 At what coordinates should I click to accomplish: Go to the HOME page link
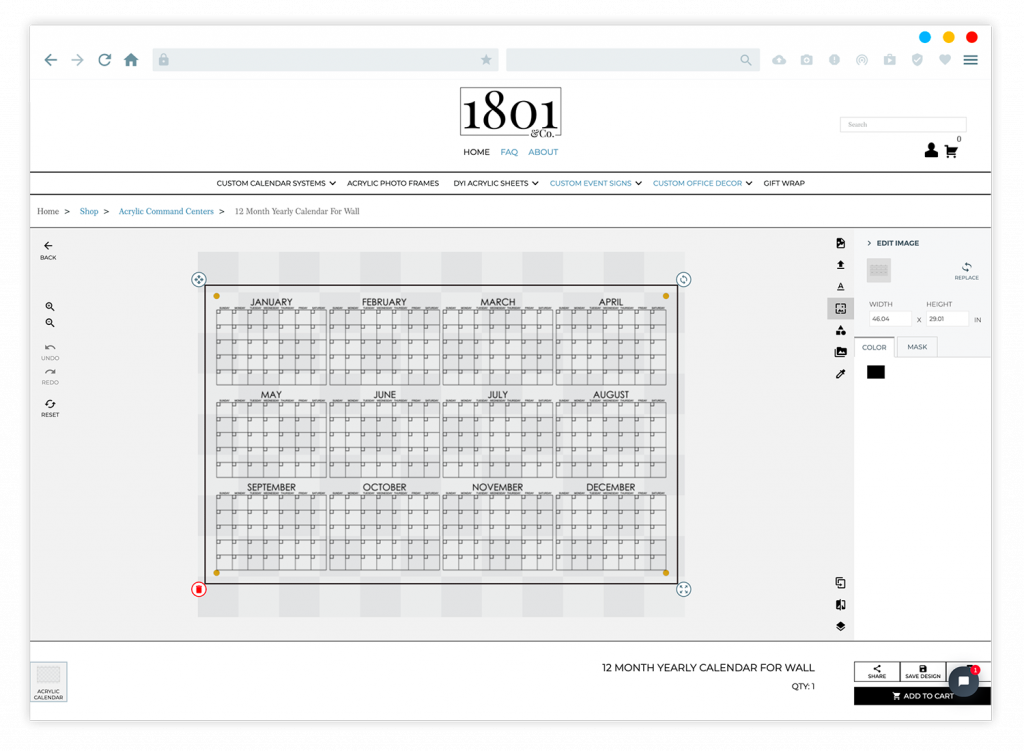476,152
